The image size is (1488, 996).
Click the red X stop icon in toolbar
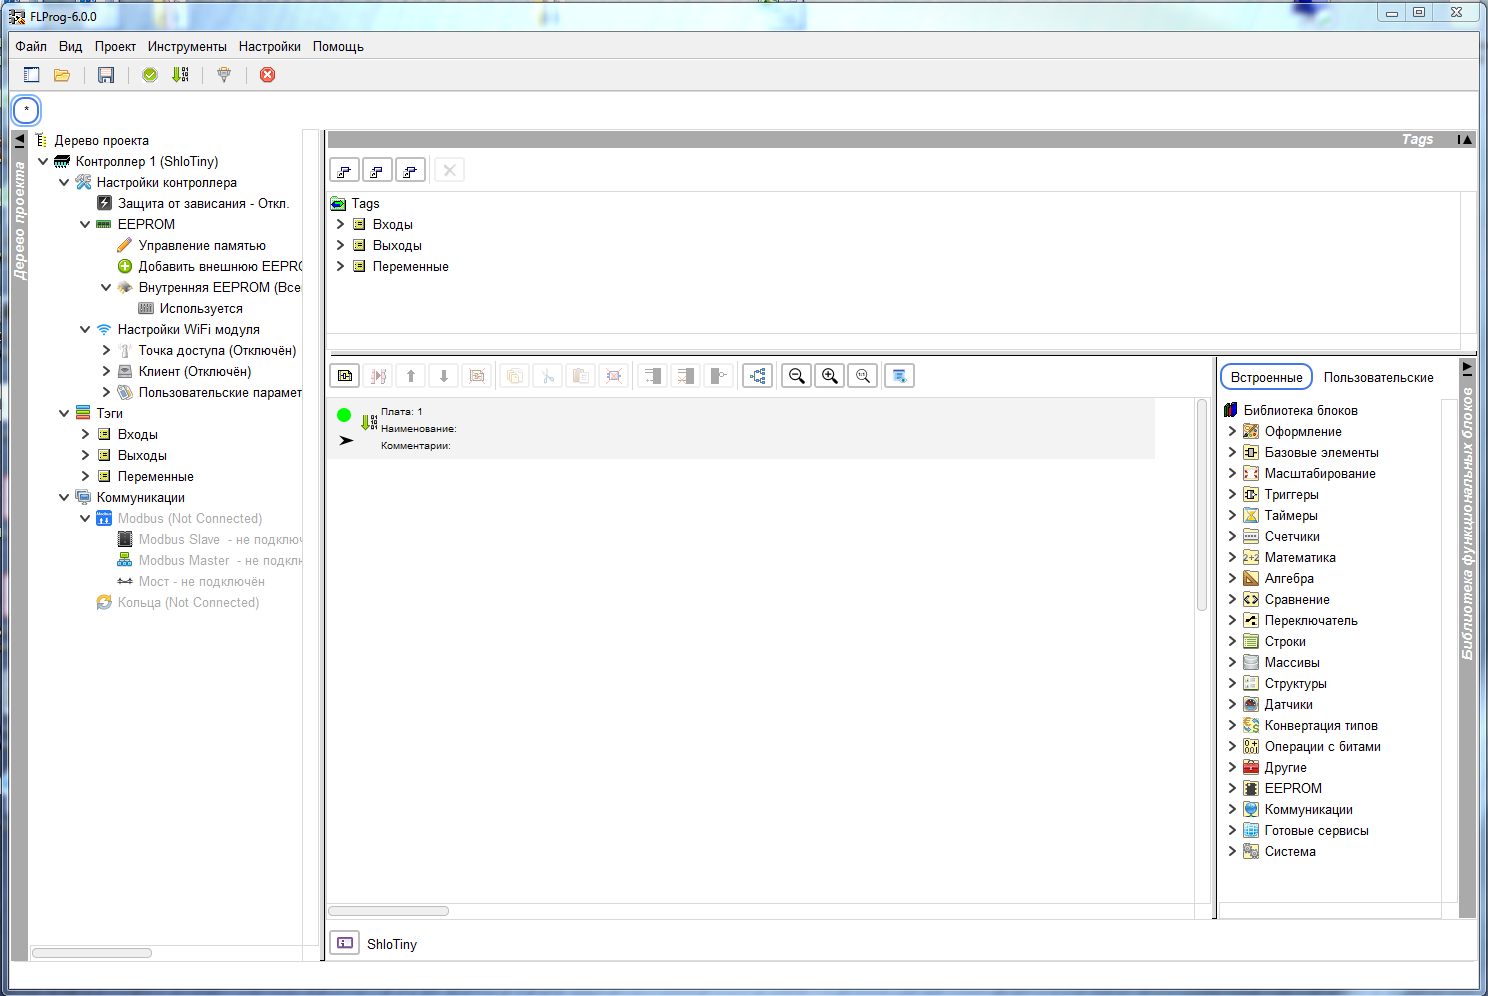(268, 75)
